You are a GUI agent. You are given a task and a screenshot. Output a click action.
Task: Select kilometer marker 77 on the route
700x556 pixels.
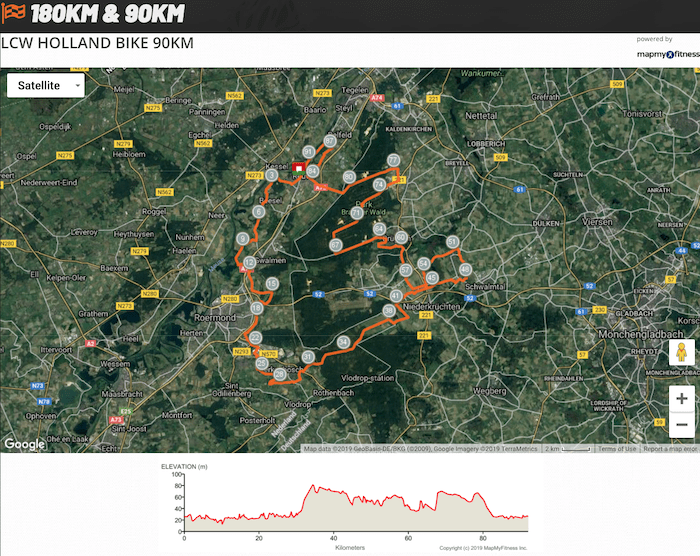[393, 160]
